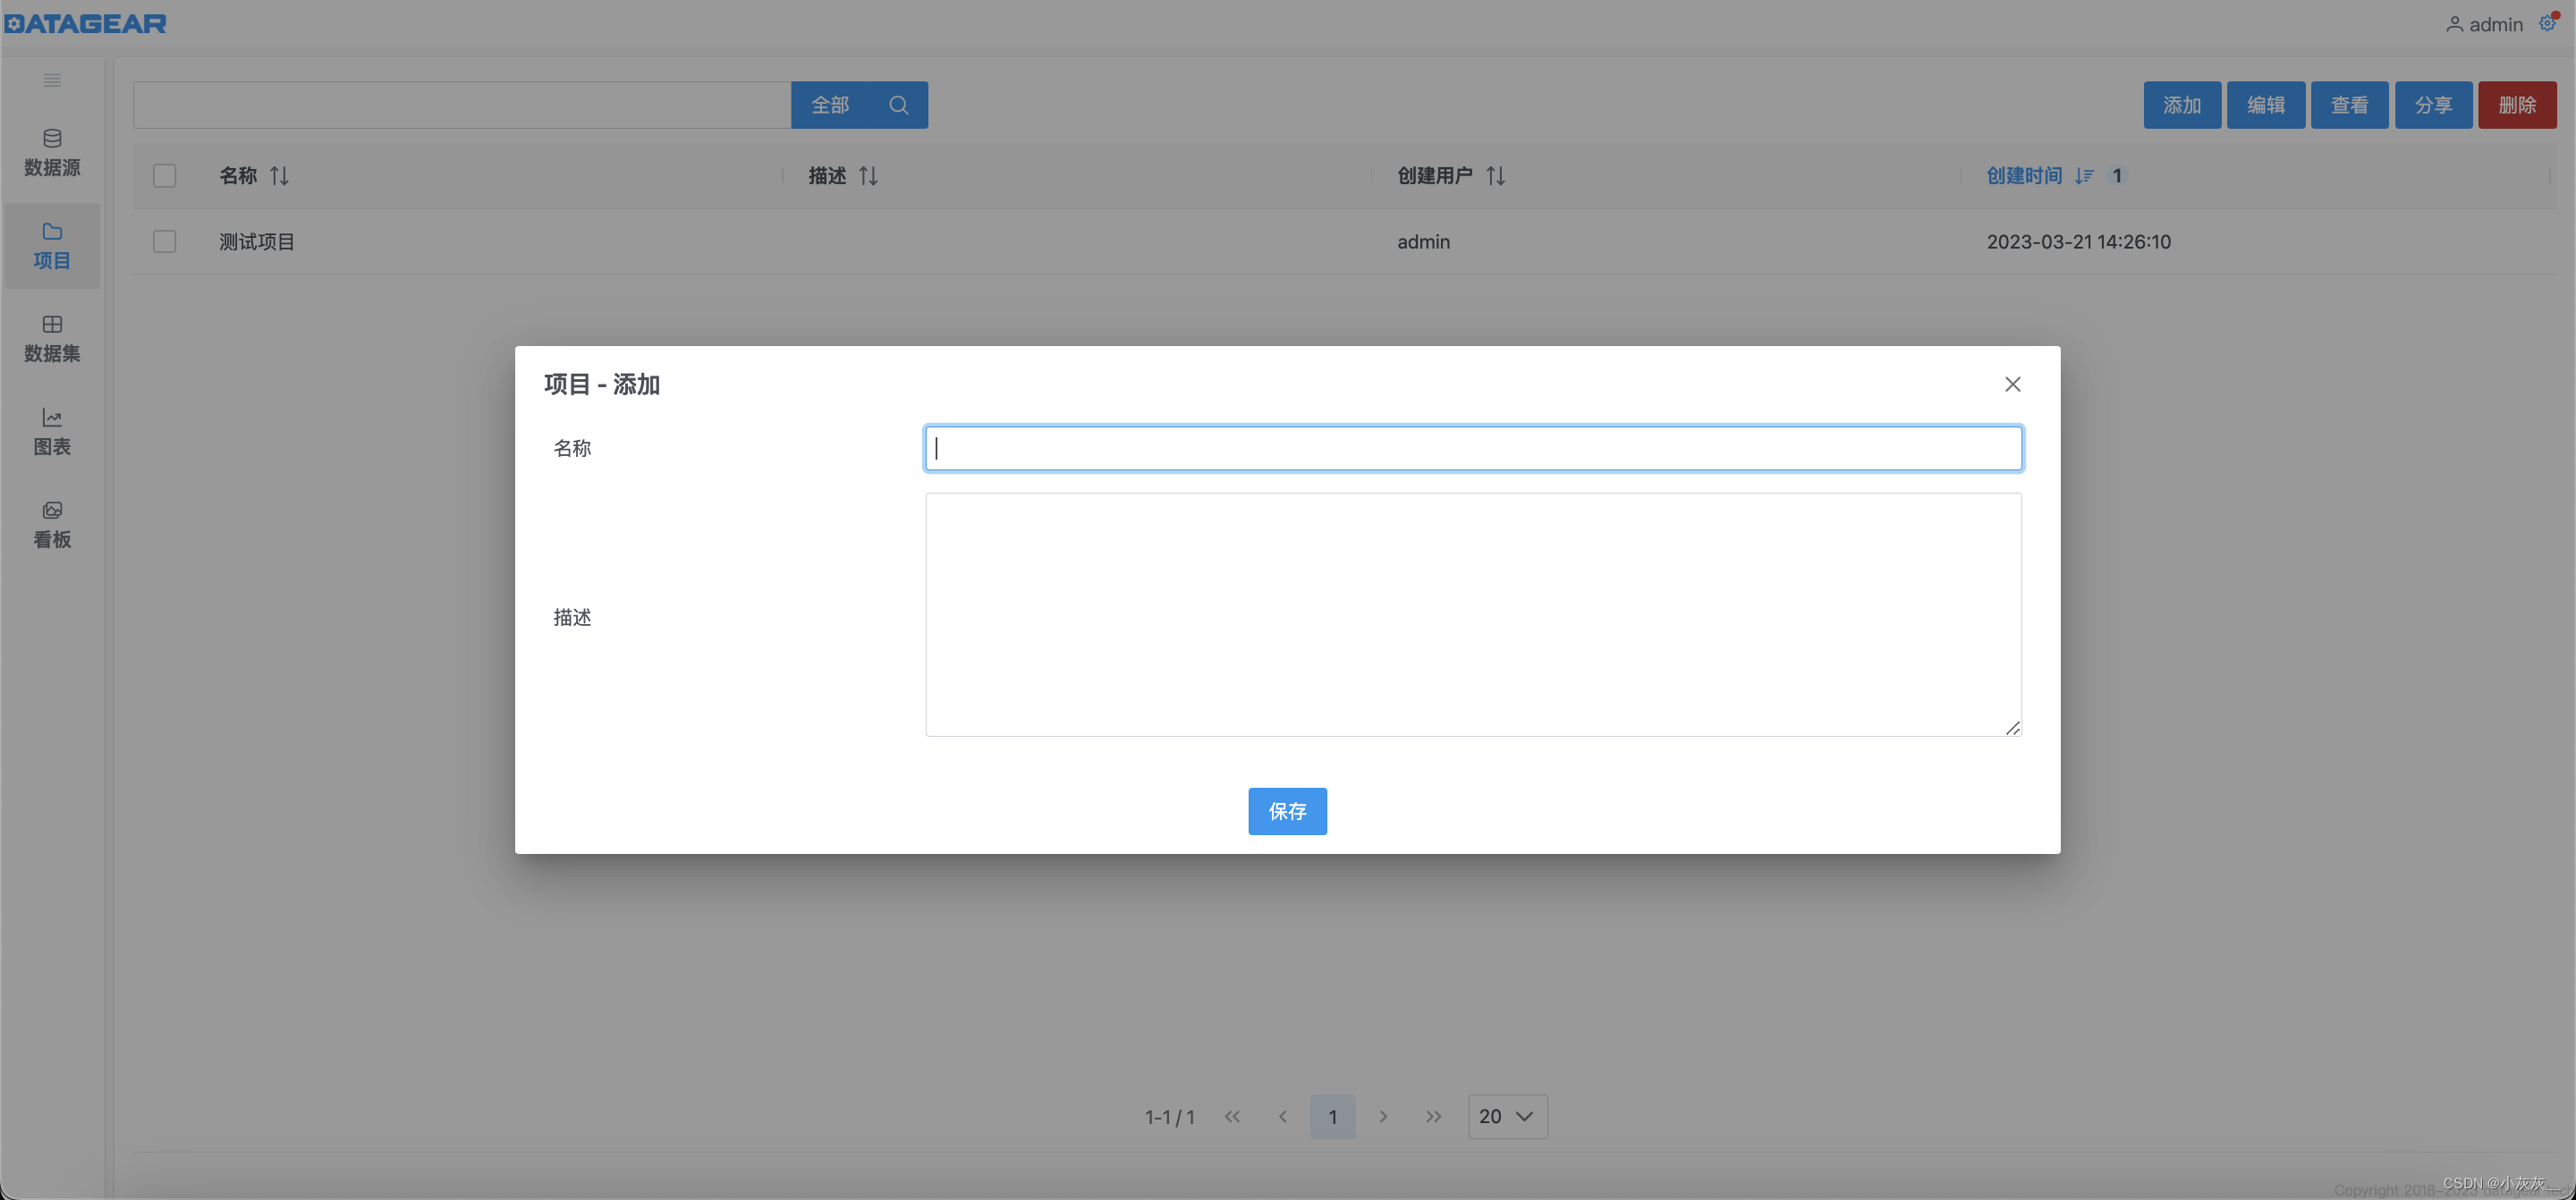Go to first page double-left arrow
This screenshot has height=1200, width=2576.
point(1232,1117)
